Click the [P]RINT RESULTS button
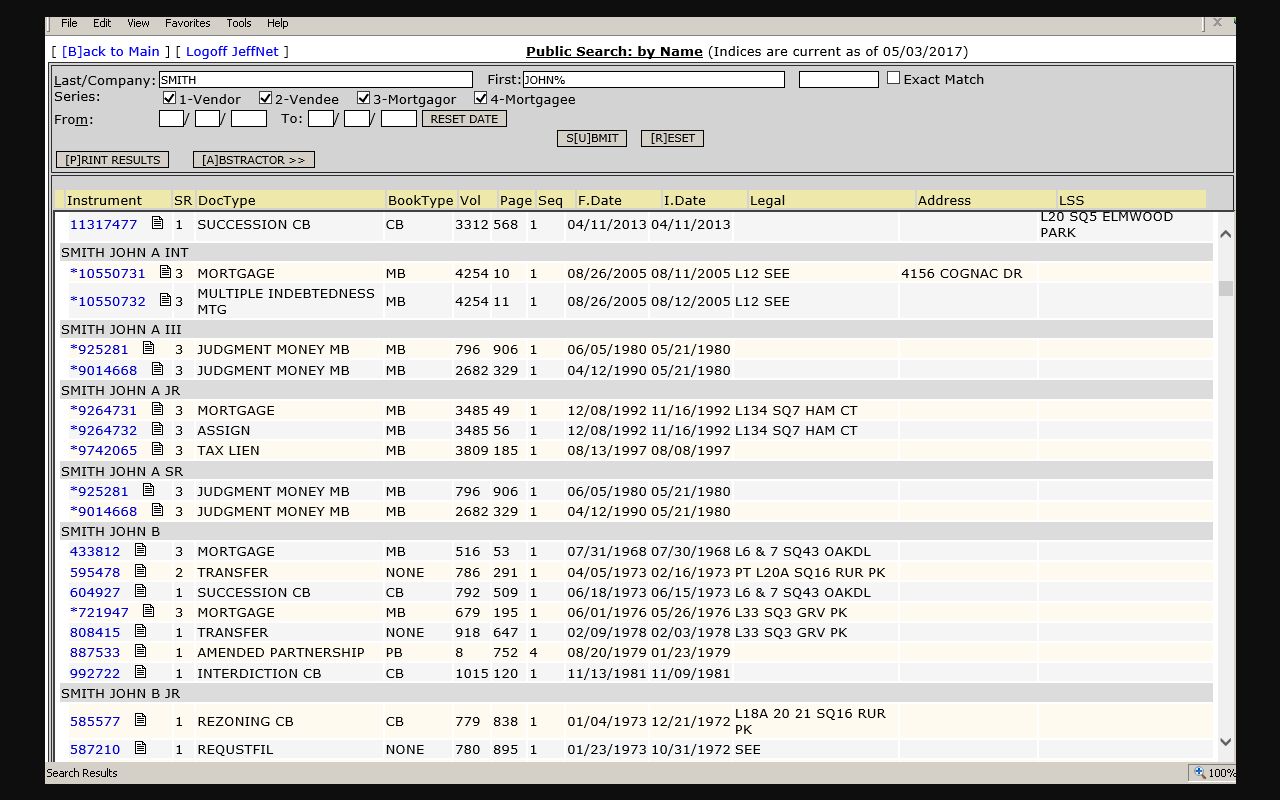Screen dimensions: 1280x800 tap(113, 159)
